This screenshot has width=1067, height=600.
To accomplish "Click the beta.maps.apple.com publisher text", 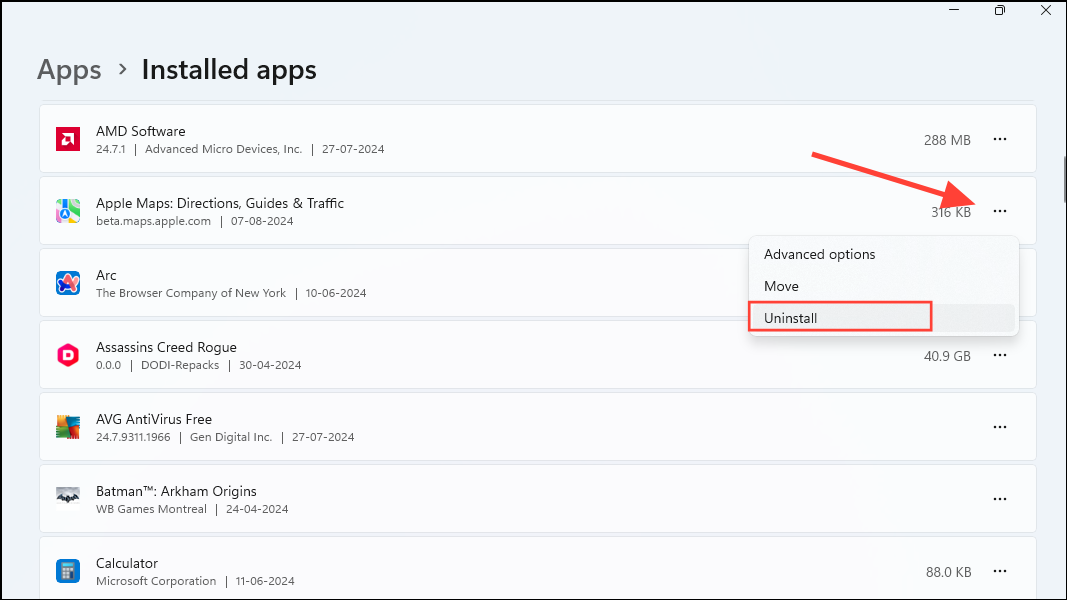I will point(153,221).
